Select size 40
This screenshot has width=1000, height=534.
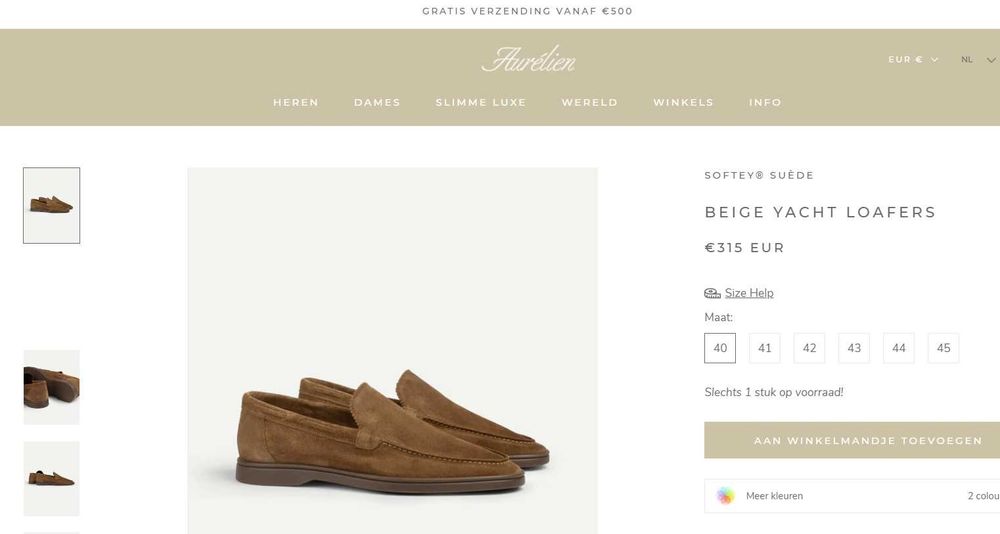720,348
